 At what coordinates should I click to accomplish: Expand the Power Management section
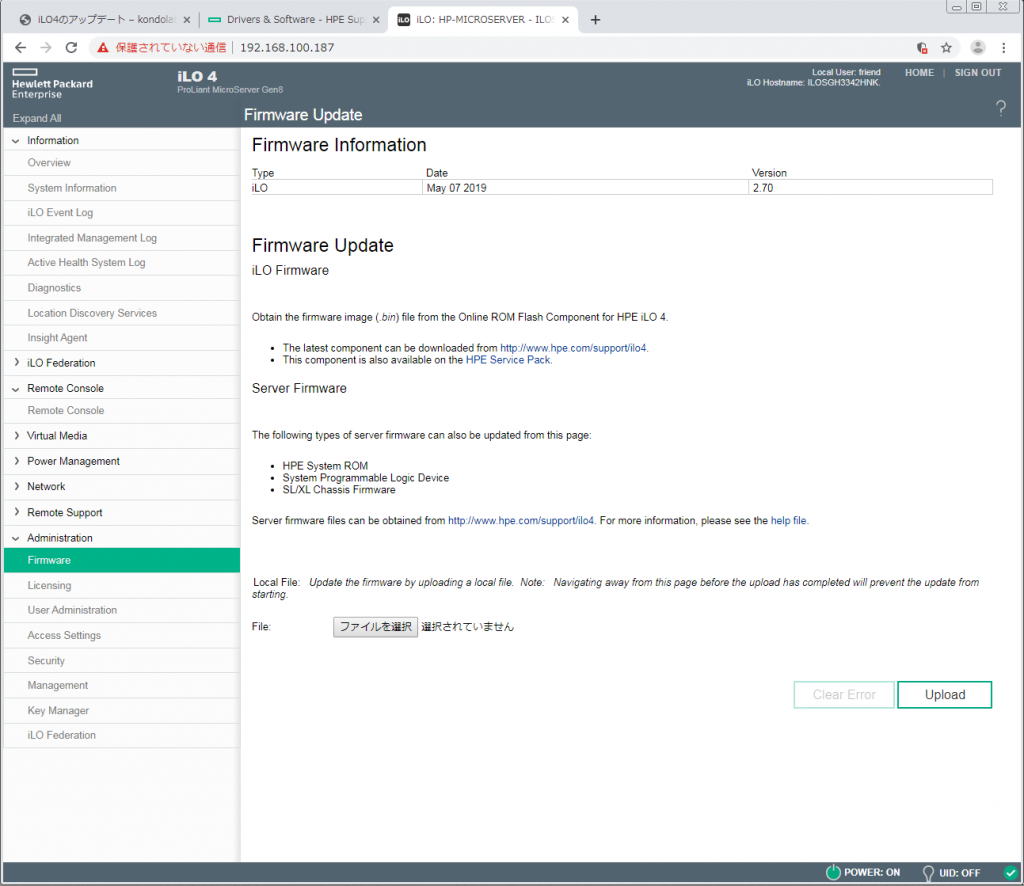(x=73, y=461)
